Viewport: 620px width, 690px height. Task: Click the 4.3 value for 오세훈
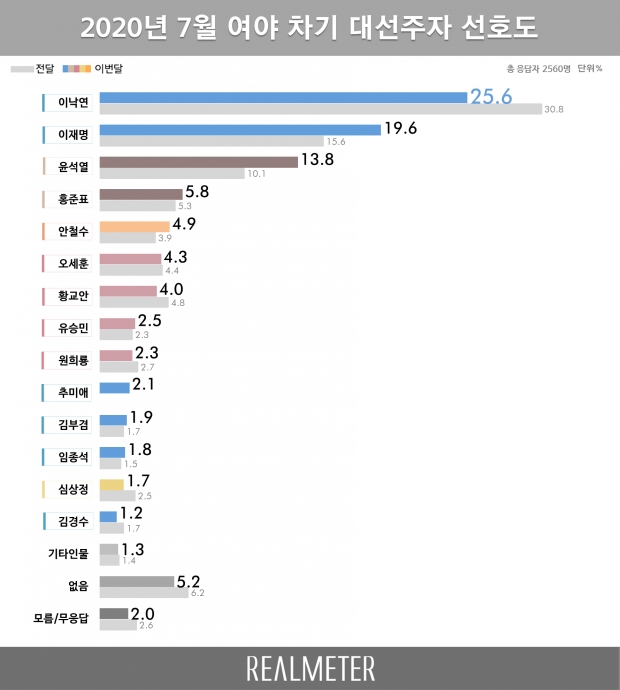point(176,257)
